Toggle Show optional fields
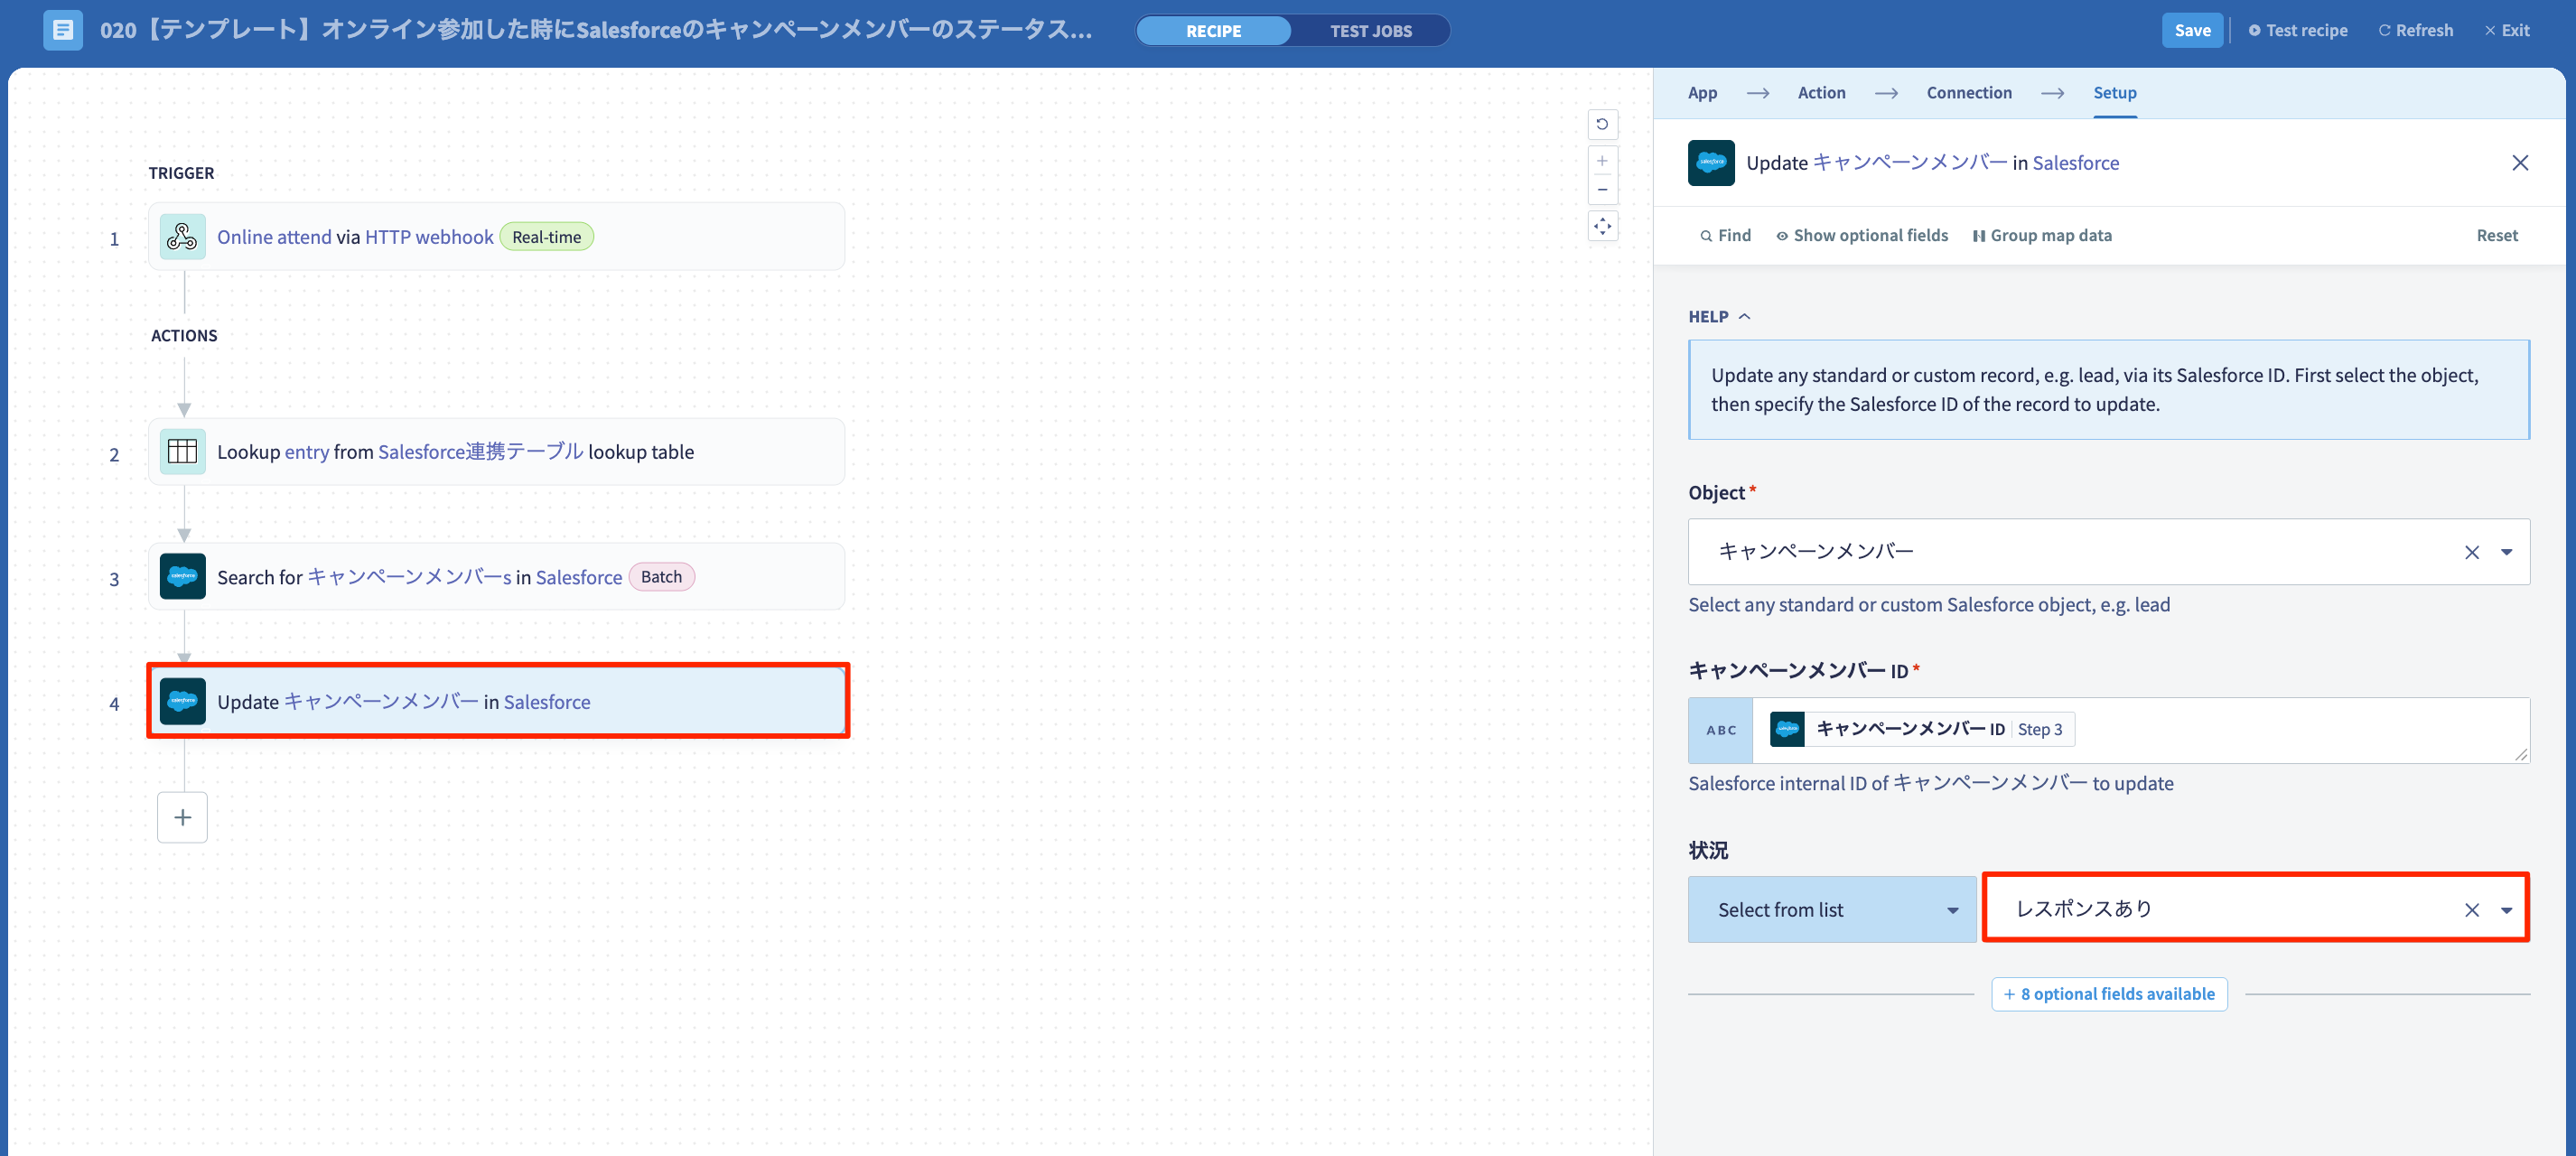The height and width of the screenshot is (1156, 2576). tap(1862, 236)
